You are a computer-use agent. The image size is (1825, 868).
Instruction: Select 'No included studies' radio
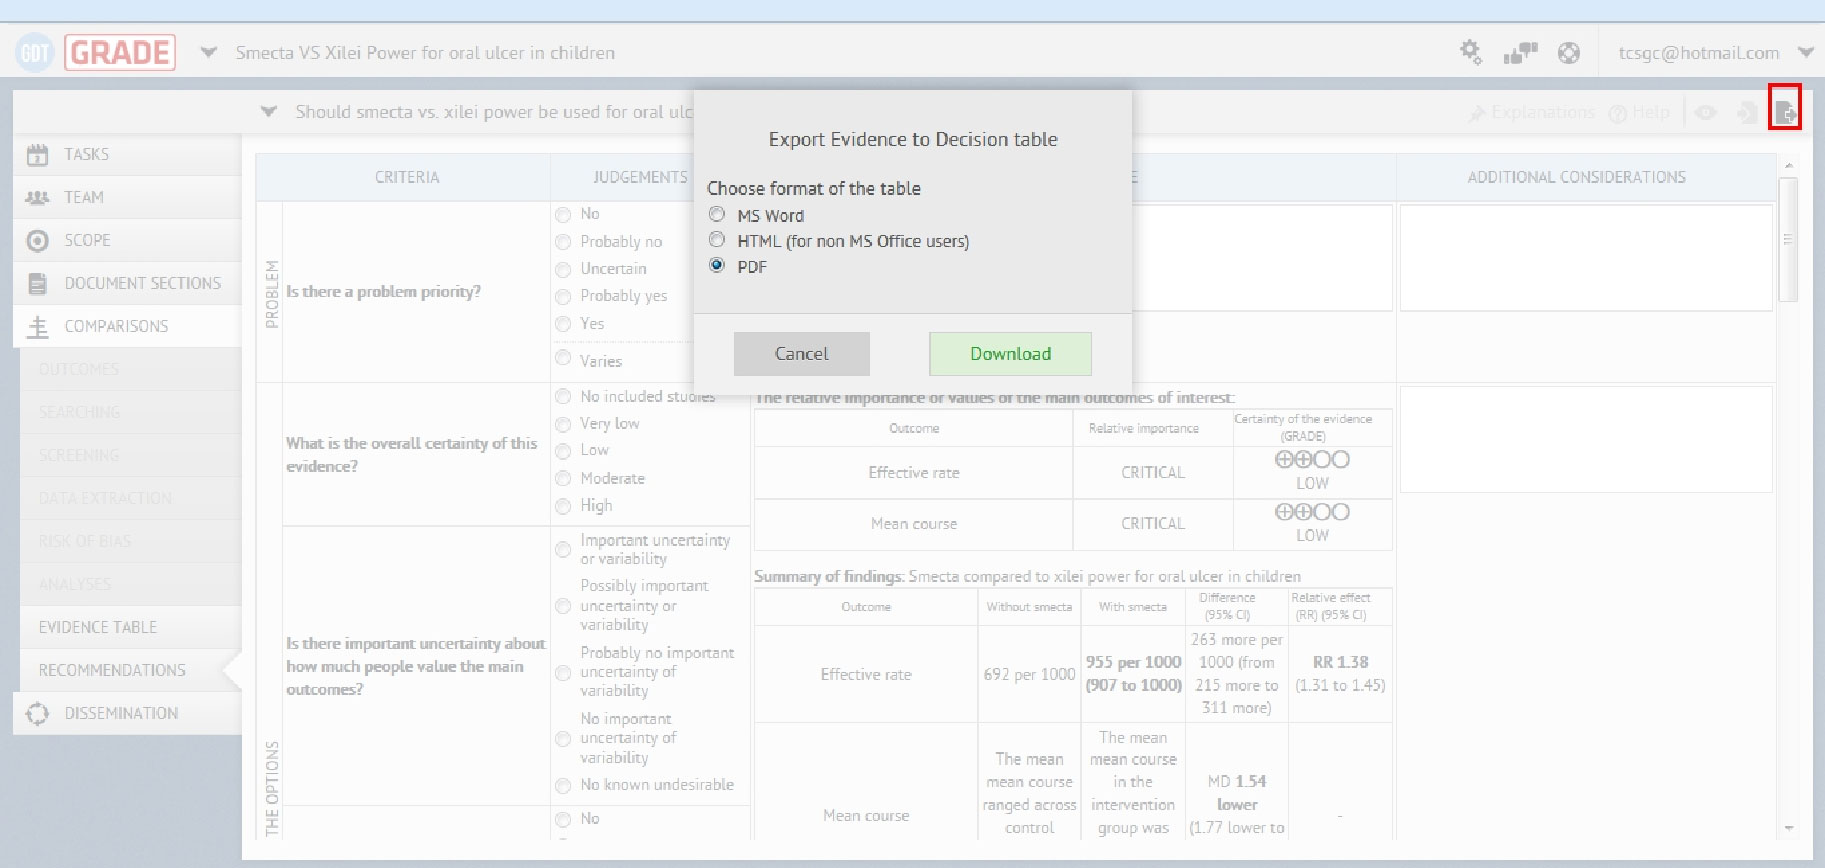point(563,396)
